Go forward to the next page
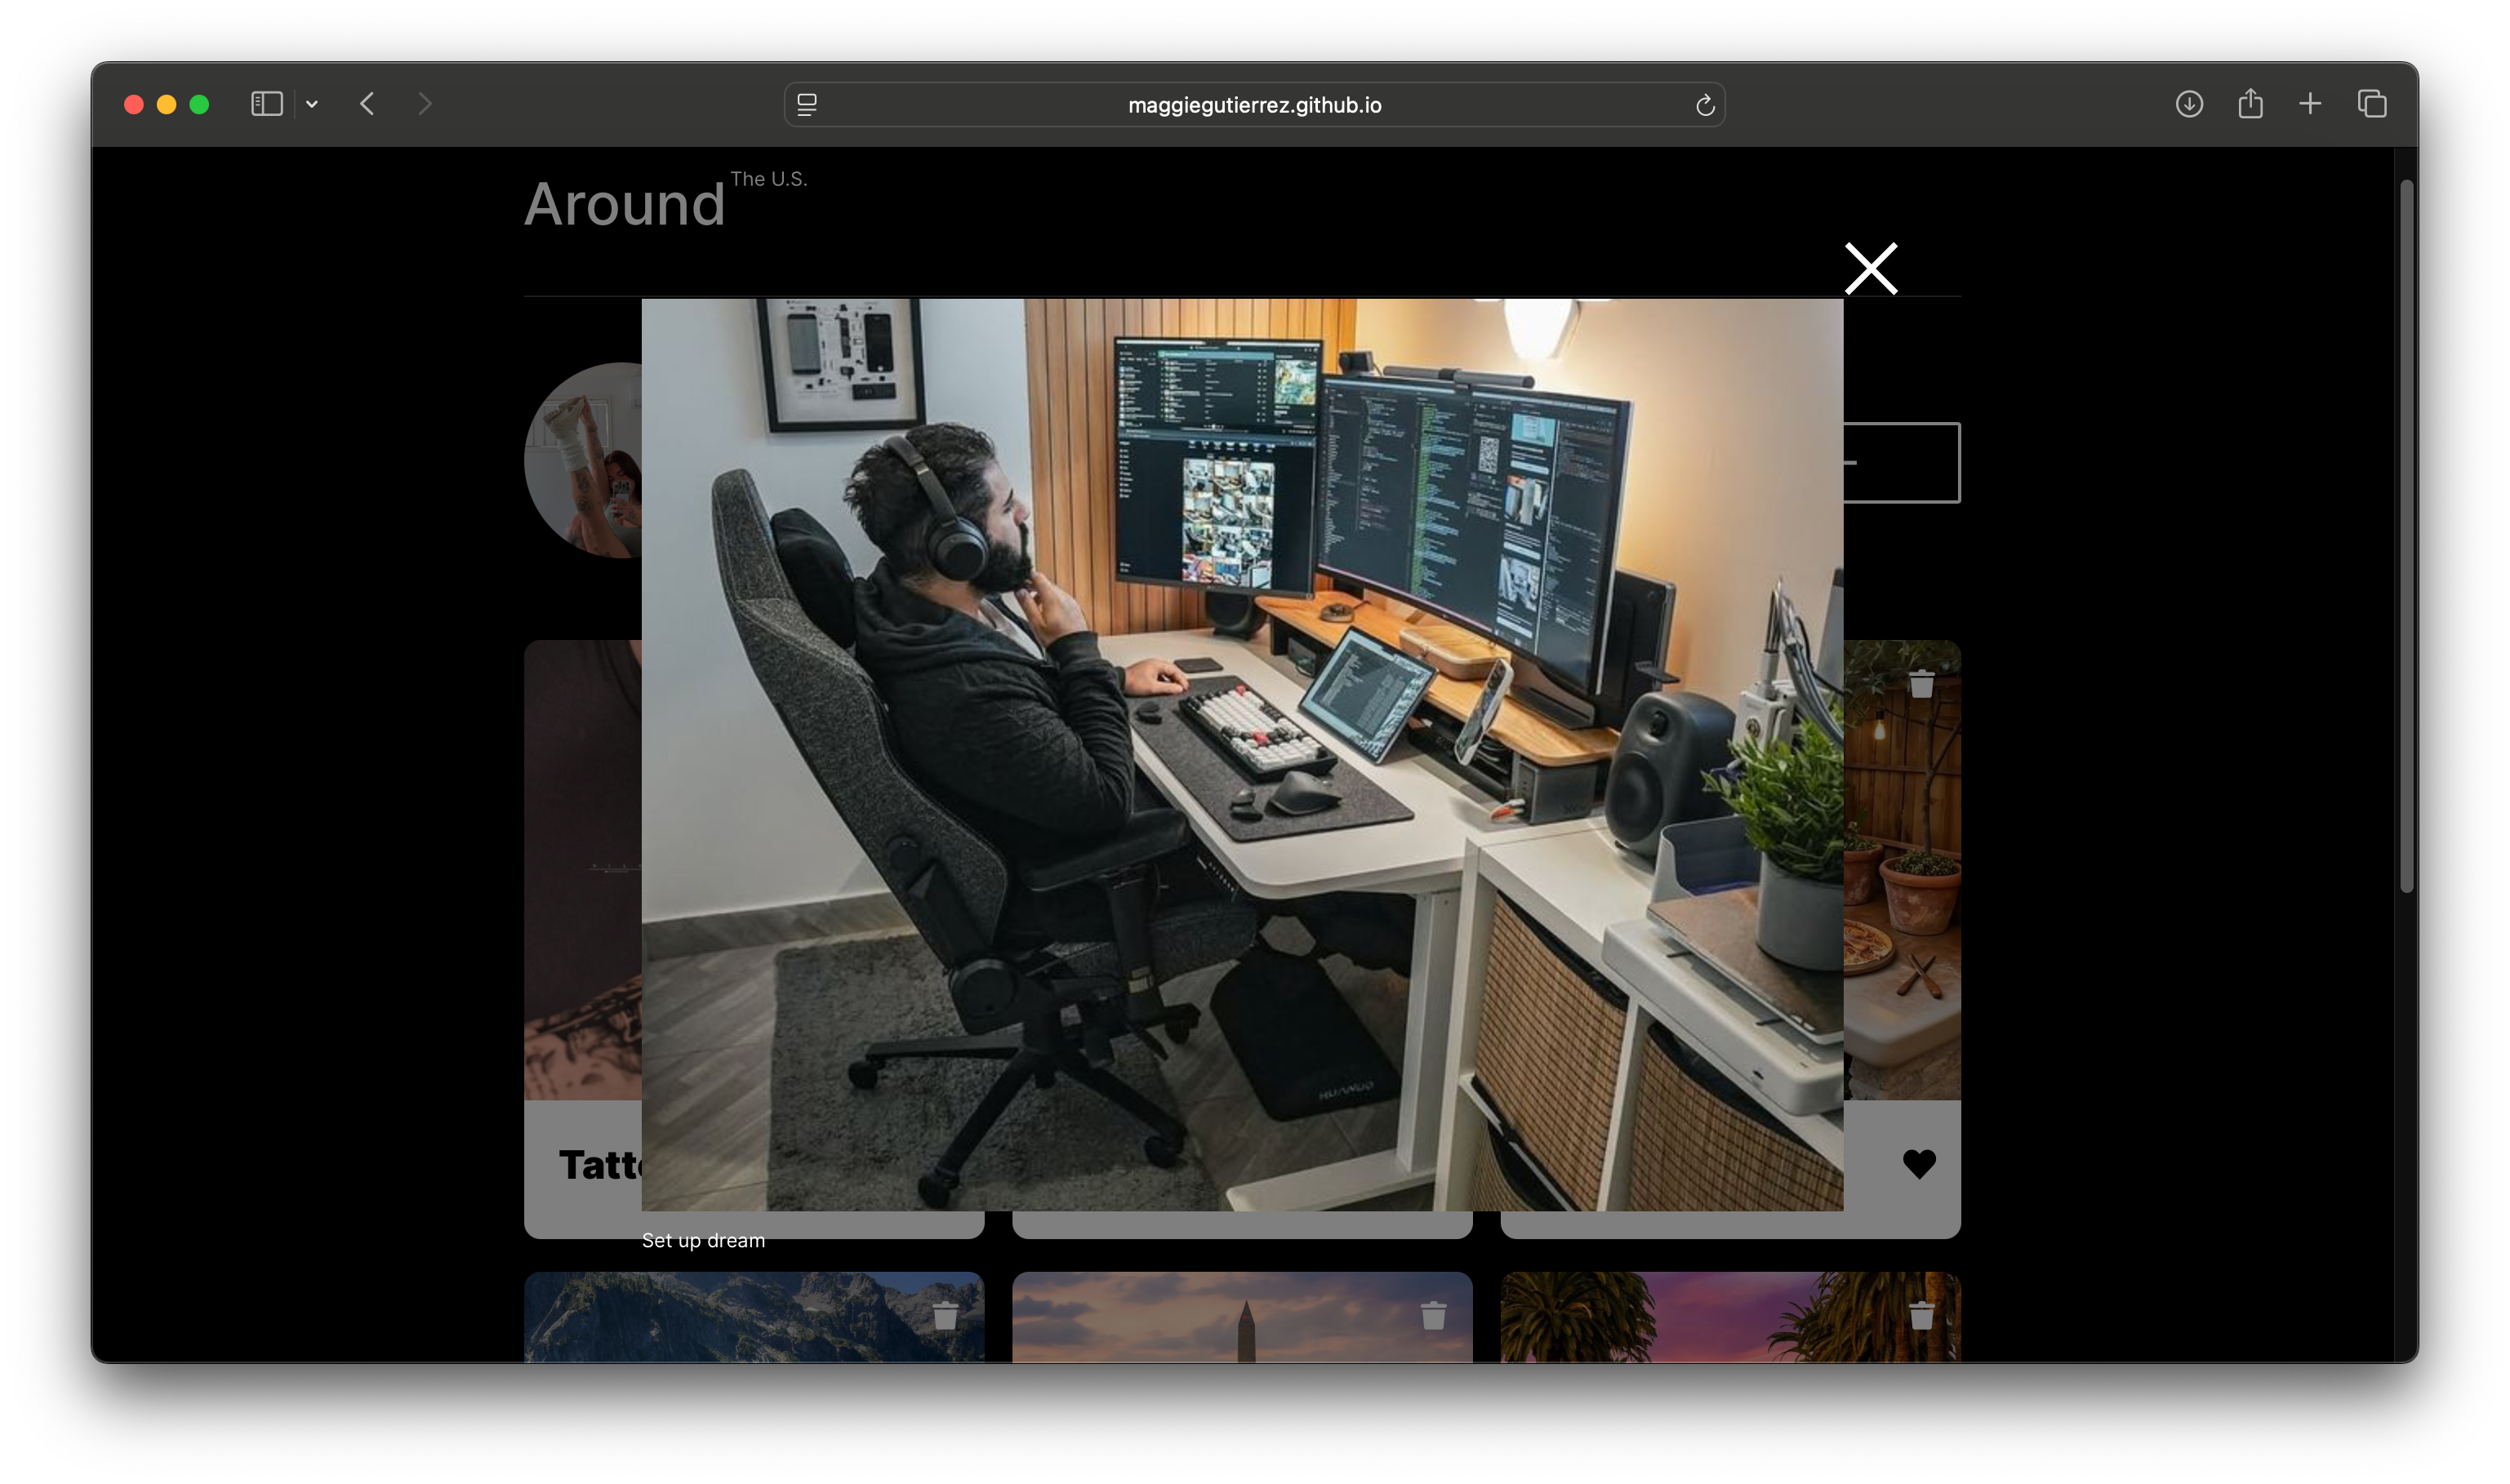The width and height of the screenshot is (2510, 1484). [x=425, y=104]
